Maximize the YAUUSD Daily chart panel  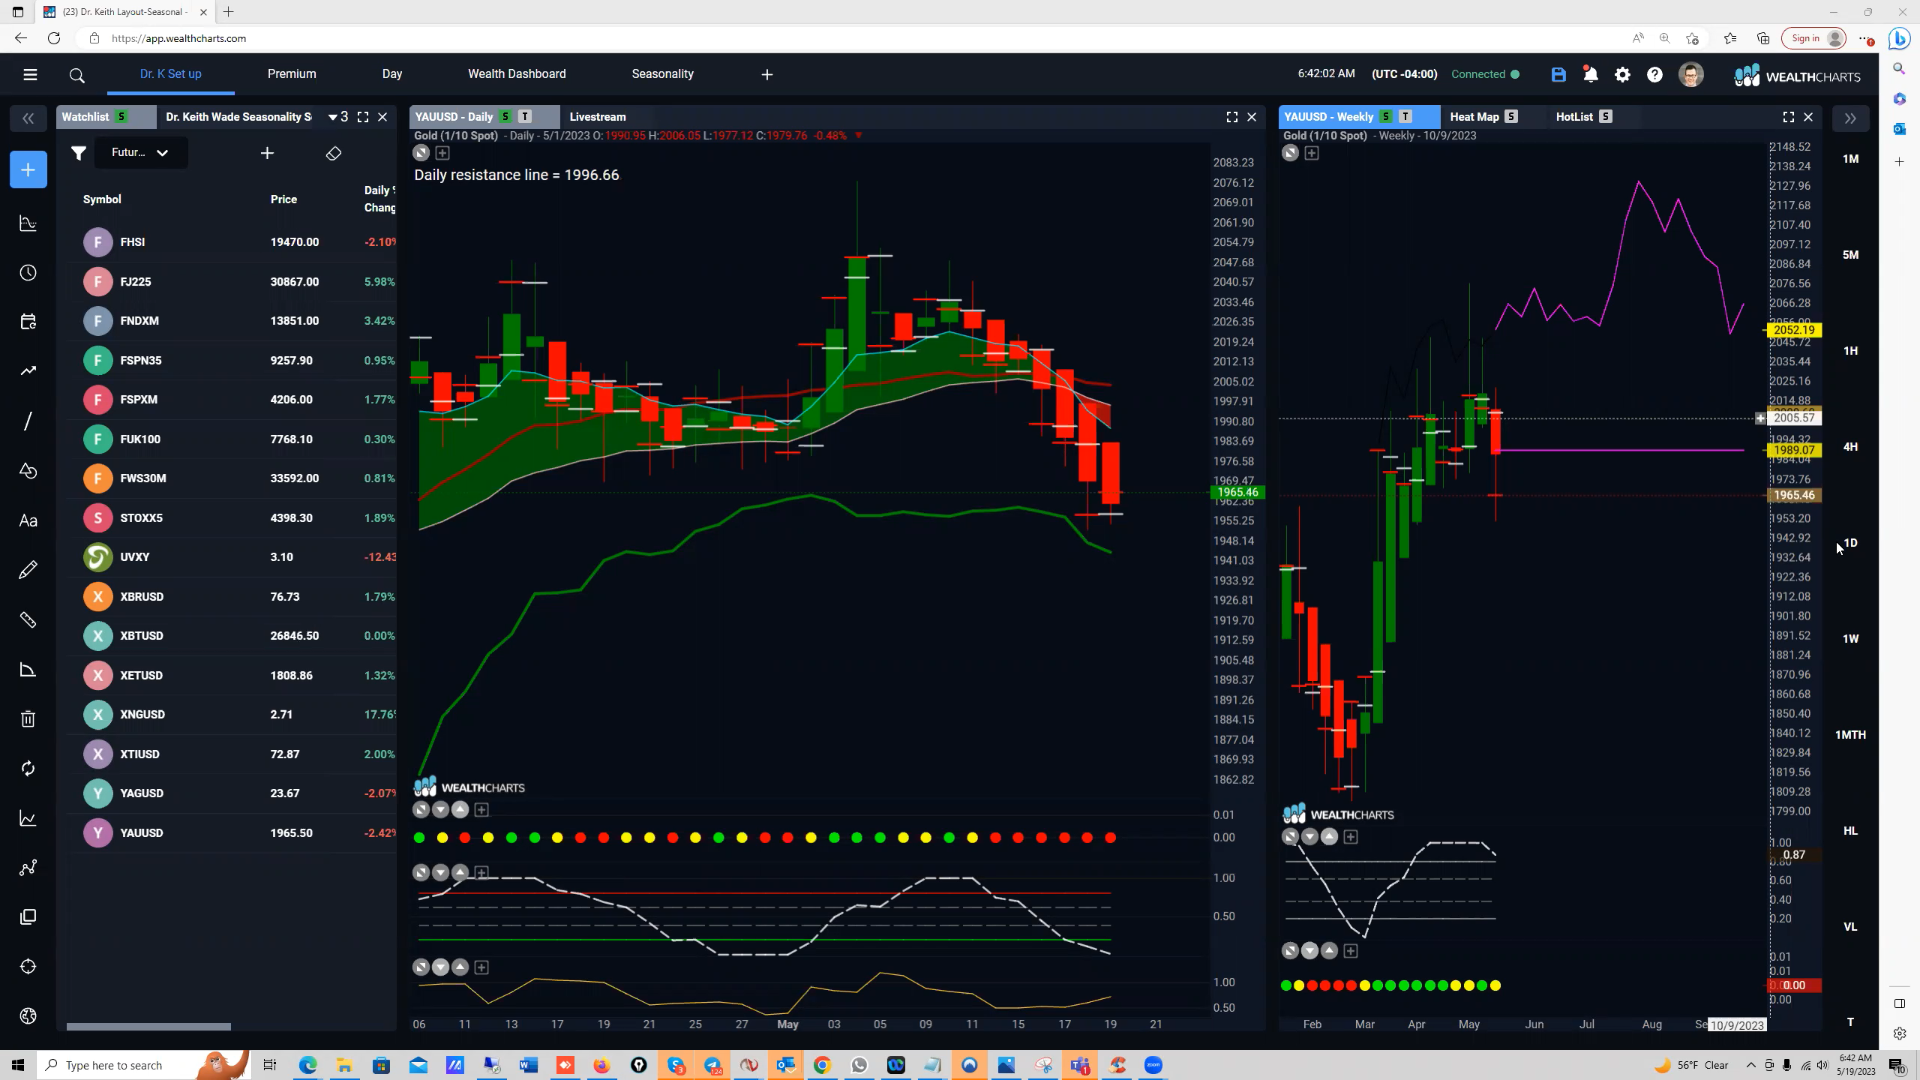[x=1232, y=117]
